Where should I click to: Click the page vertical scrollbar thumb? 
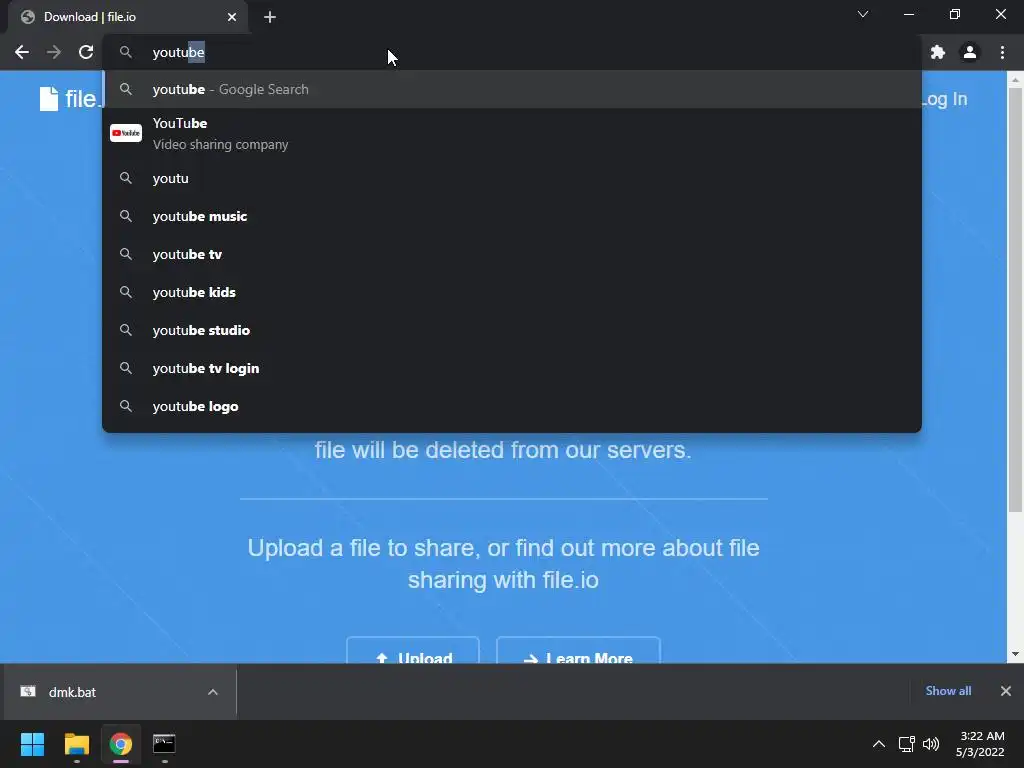click(x=1015, y=300)
